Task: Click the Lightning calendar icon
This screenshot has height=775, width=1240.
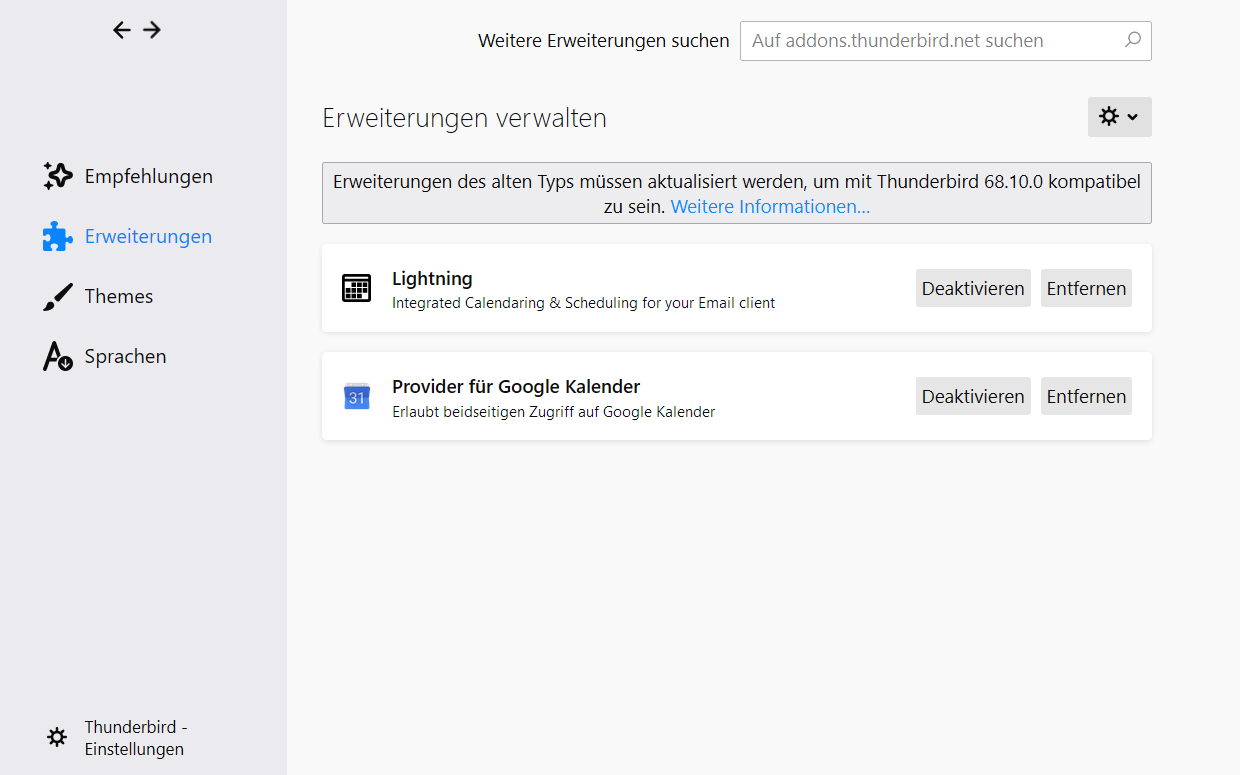Action: click(356, 288)
